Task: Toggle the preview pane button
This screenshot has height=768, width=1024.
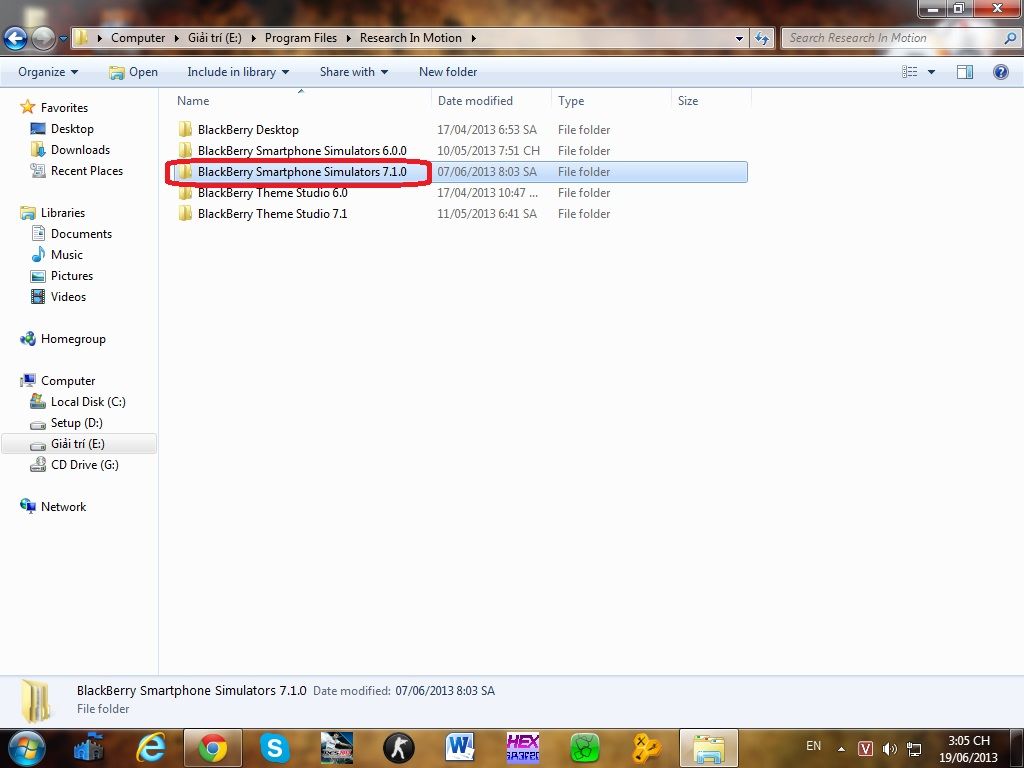Action: coord(965,72)
